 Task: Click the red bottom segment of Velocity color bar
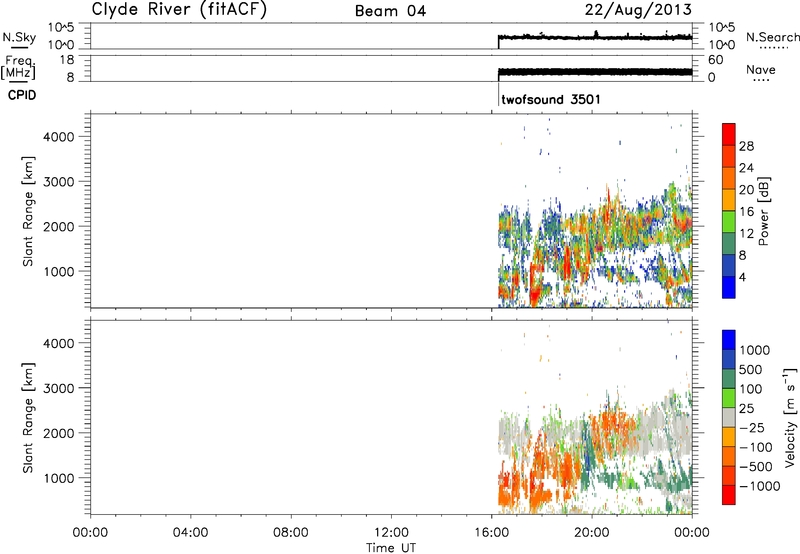[729, 495]
